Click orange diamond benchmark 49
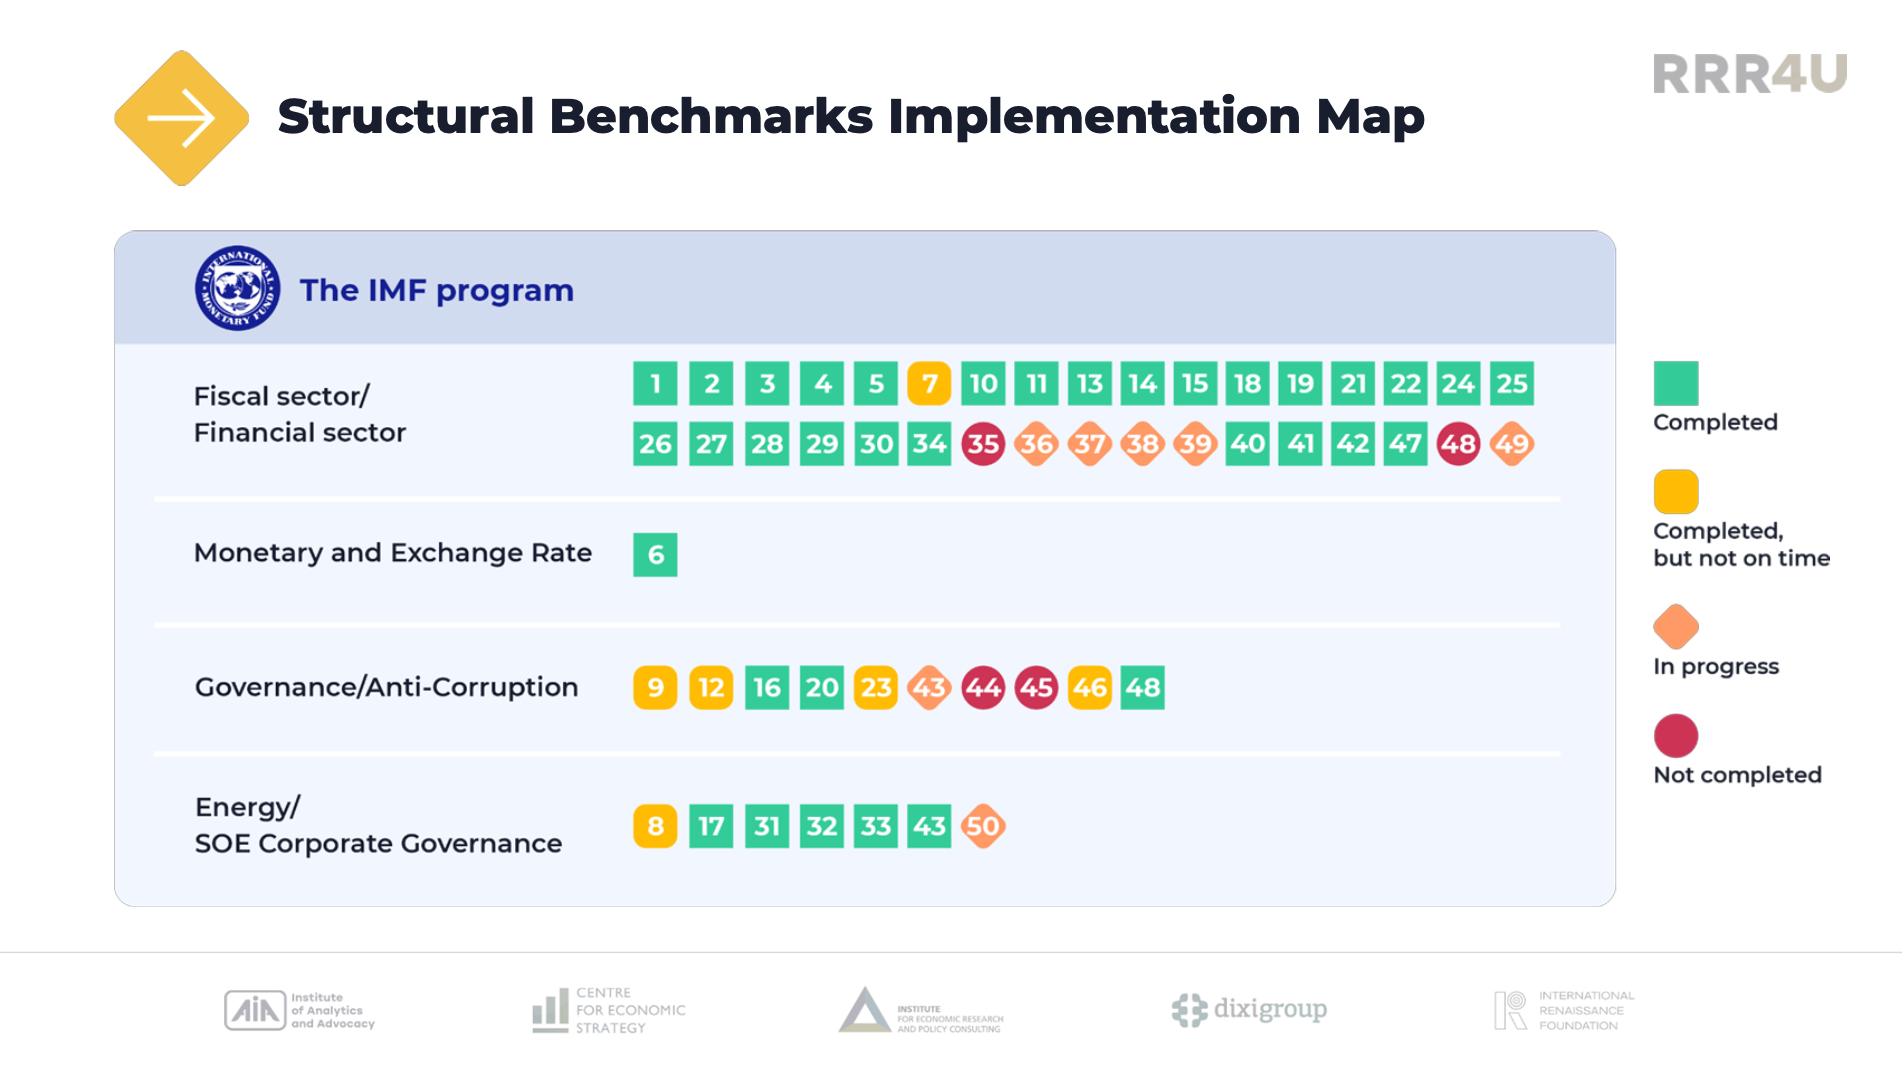The height and width of the screenshot is (1066, 1902). point(1511,444)
